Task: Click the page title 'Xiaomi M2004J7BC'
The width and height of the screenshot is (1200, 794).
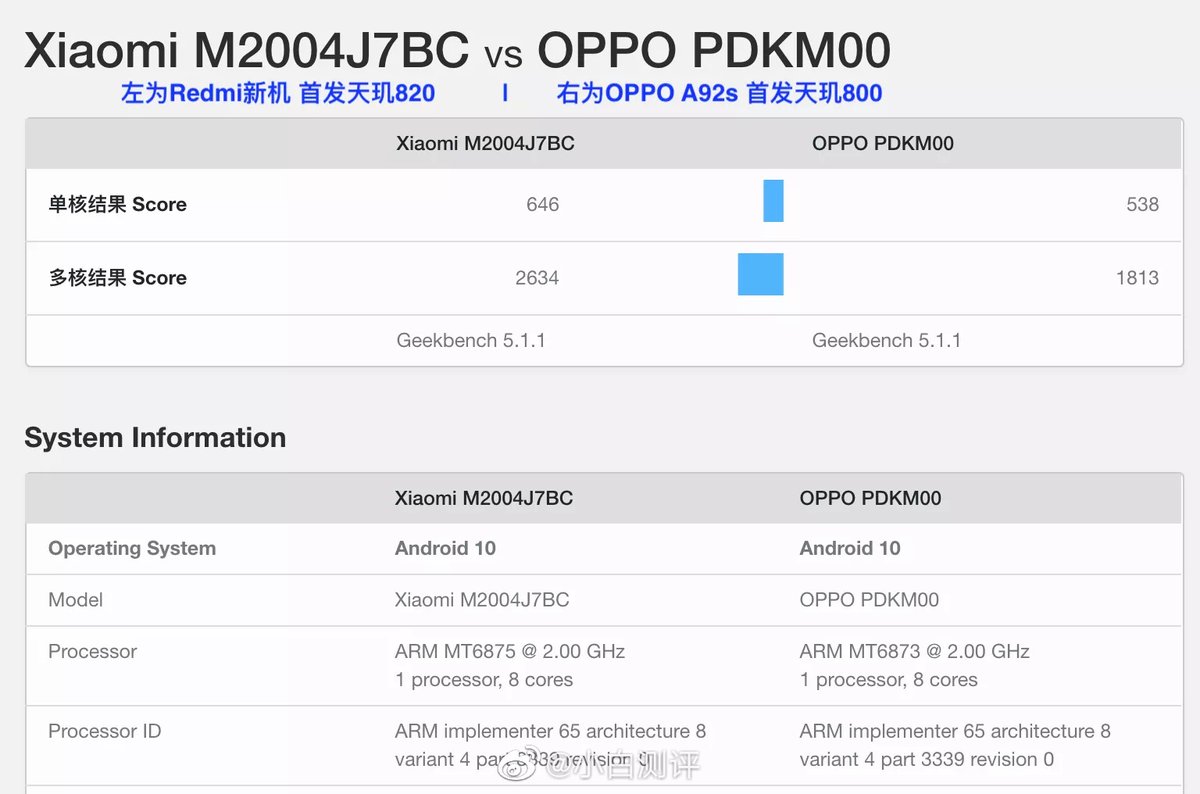Action: tap(246, 50)
